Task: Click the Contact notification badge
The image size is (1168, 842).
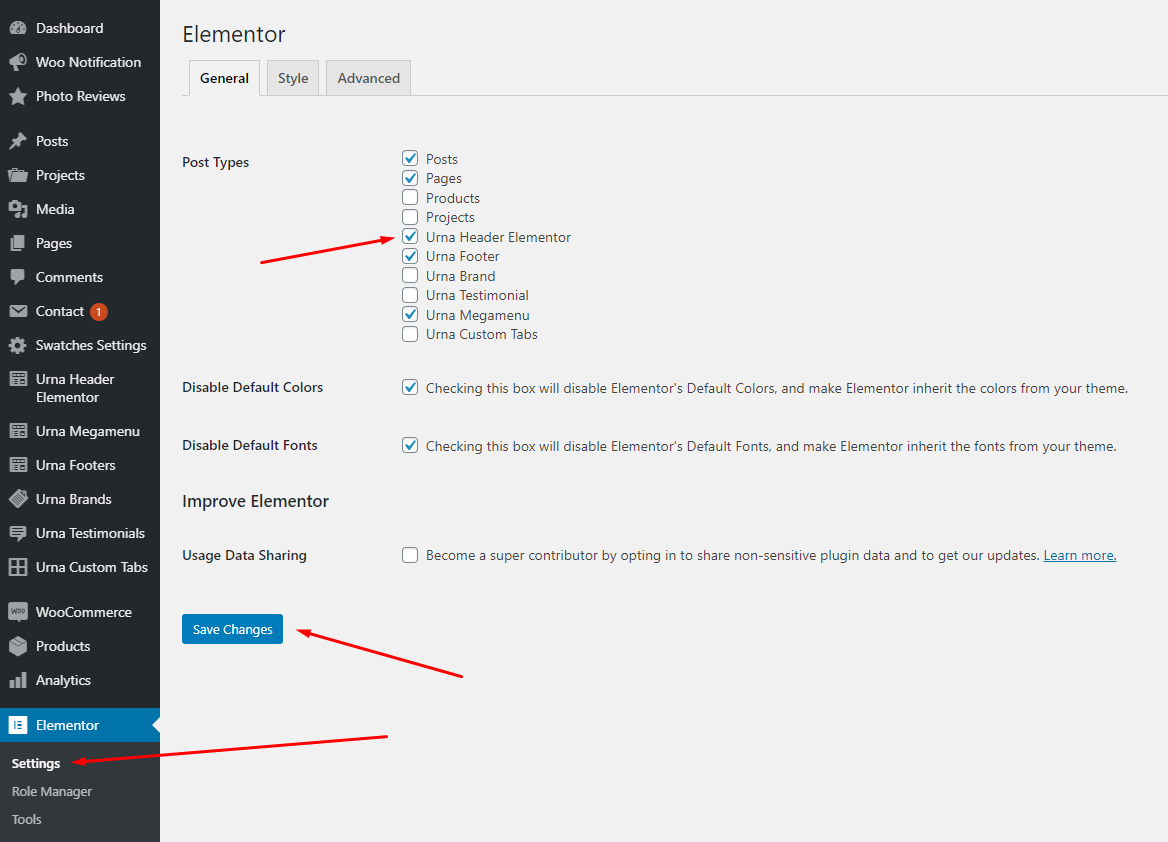Action: [x=98, y=311]
